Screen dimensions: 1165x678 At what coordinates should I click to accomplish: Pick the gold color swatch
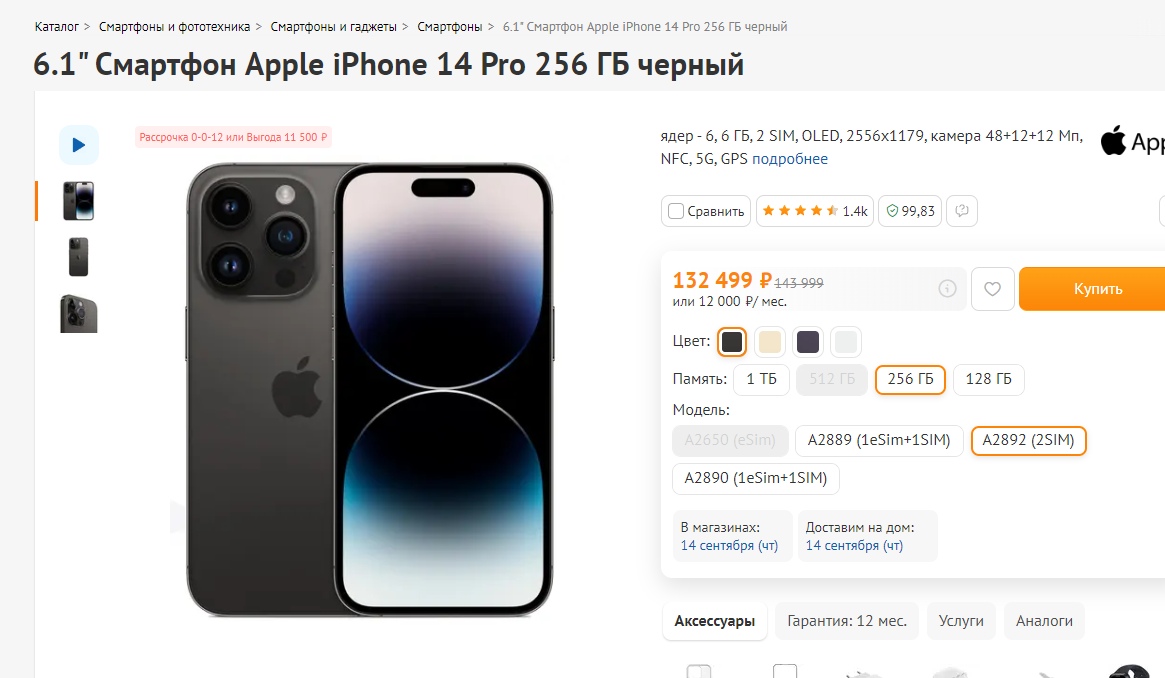[770, 342]
